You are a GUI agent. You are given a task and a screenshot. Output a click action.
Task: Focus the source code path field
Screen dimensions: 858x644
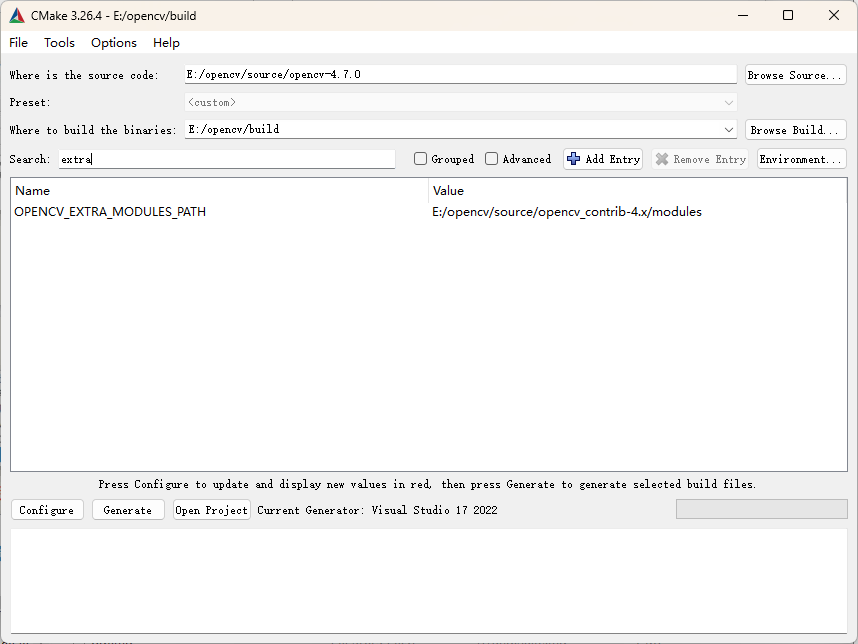pos(461,74)
